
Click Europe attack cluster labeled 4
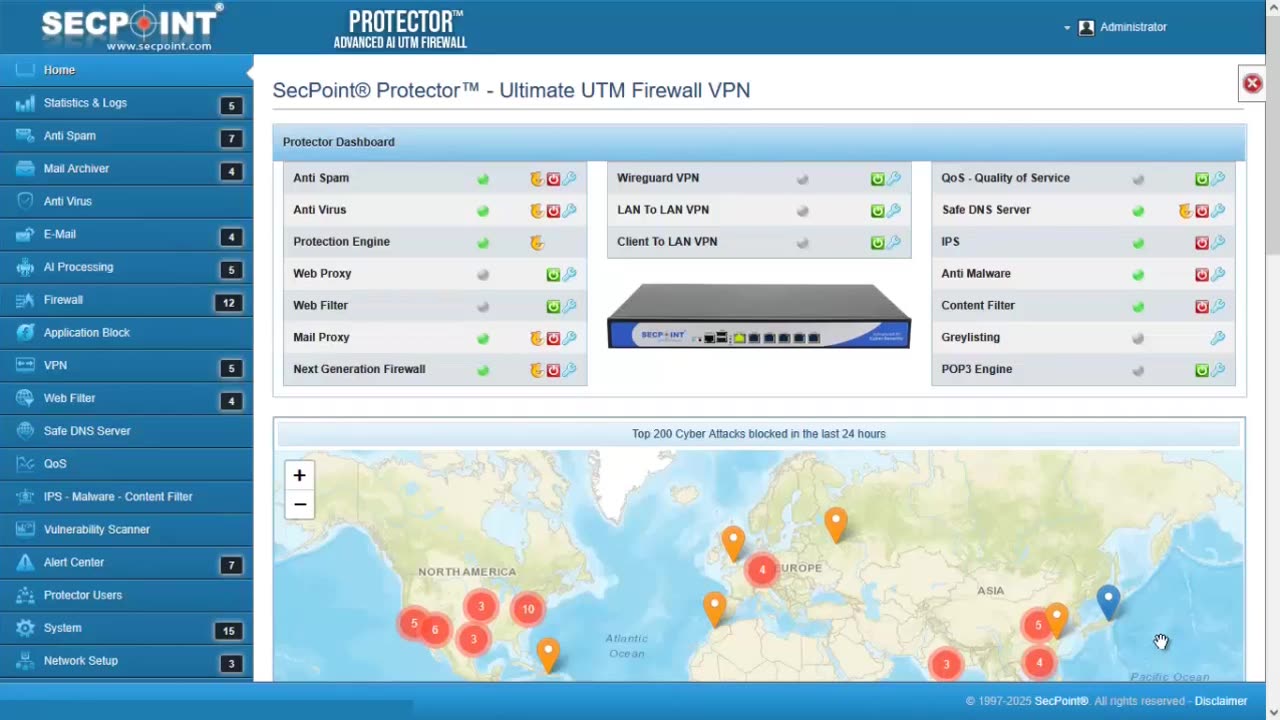762,570
